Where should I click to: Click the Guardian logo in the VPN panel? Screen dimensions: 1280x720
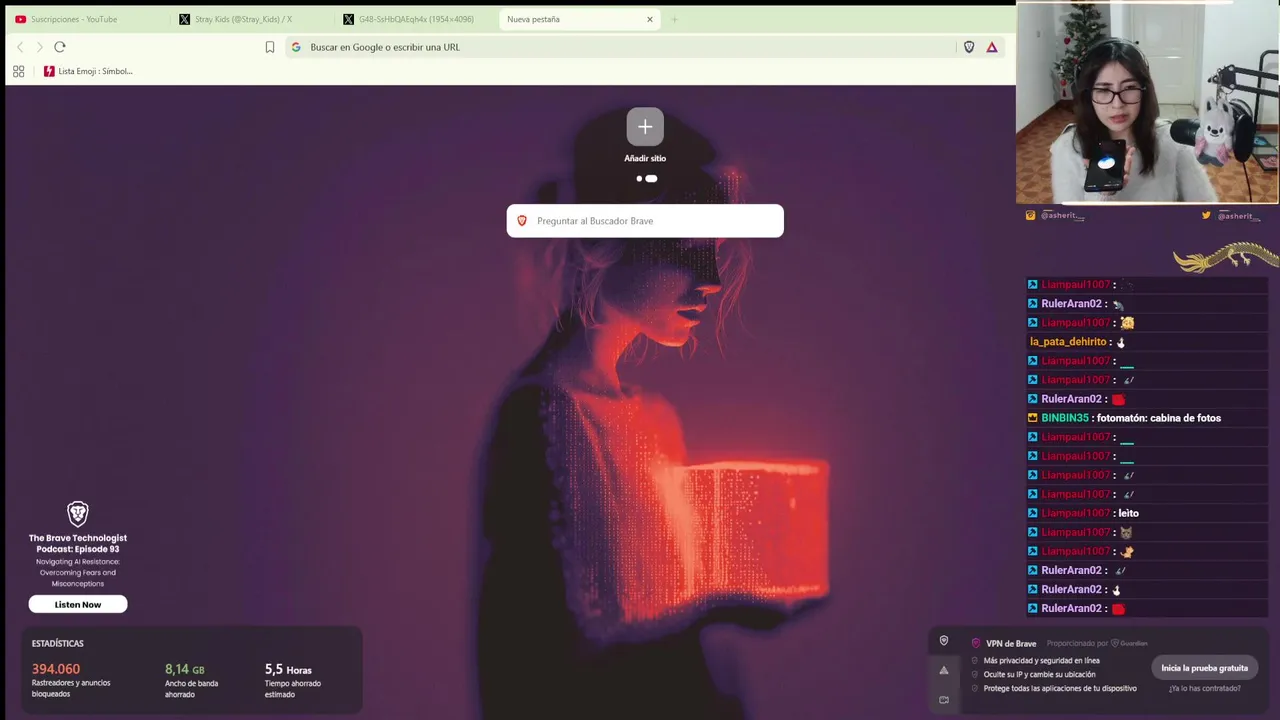pos(1131,643)
